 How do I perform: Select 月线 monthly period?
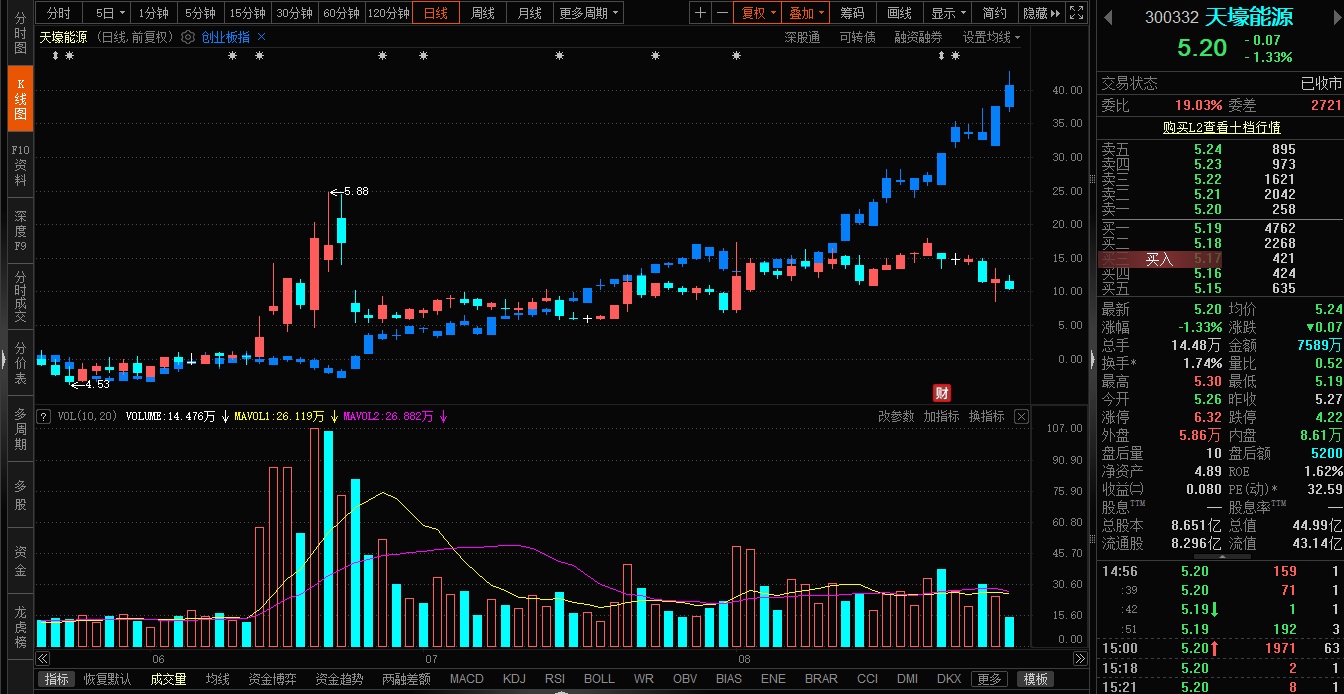530,13
